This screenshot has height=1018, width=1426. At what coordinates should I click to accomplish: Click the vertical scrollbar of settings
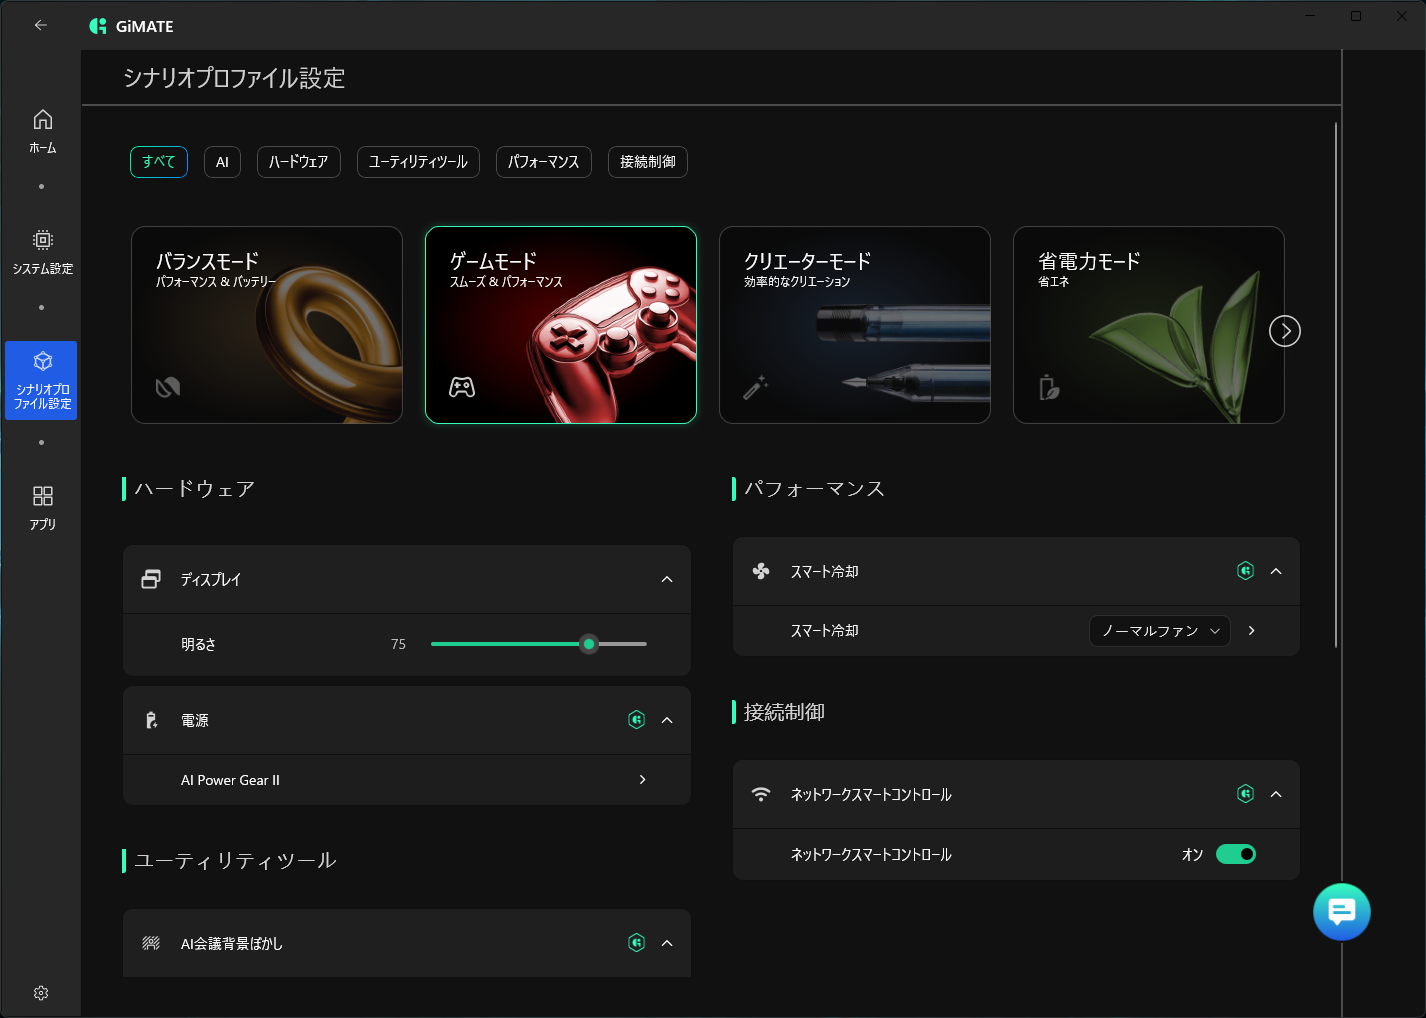(x=1336, y=385)
